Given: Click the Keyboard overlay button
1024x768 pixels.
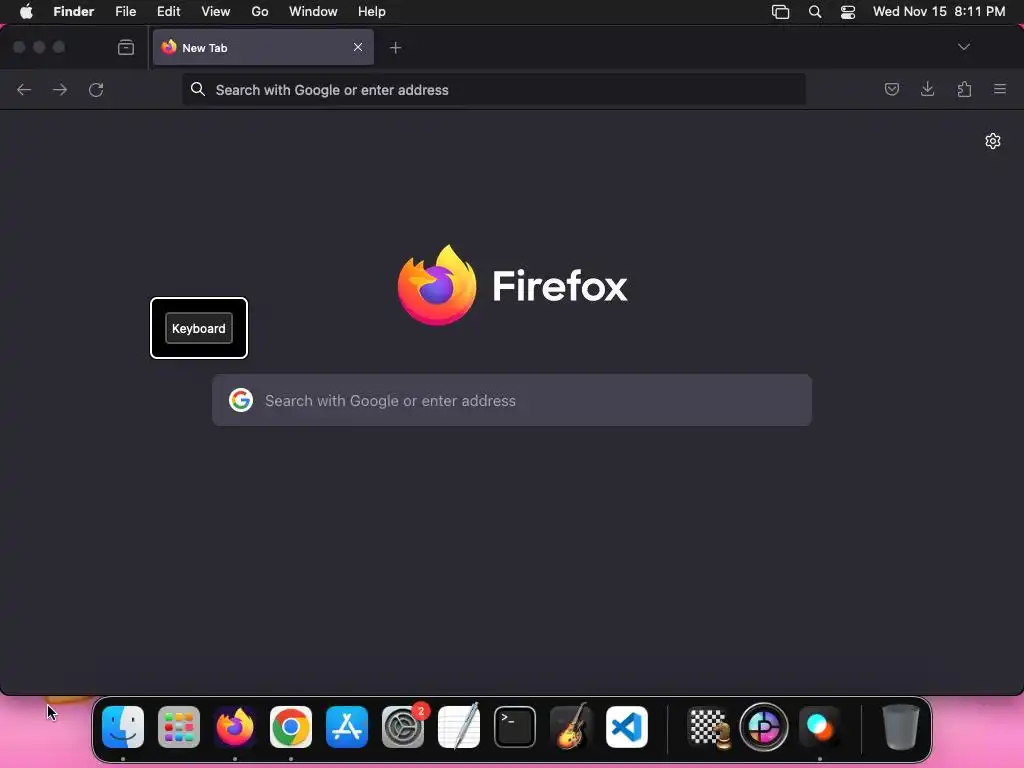Looking at the screenshot, I should (199, 328).
